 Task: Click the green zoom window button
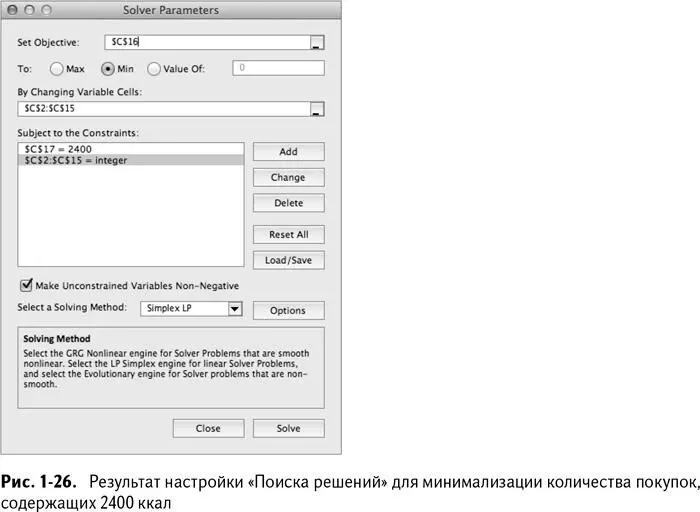point(46,10)
